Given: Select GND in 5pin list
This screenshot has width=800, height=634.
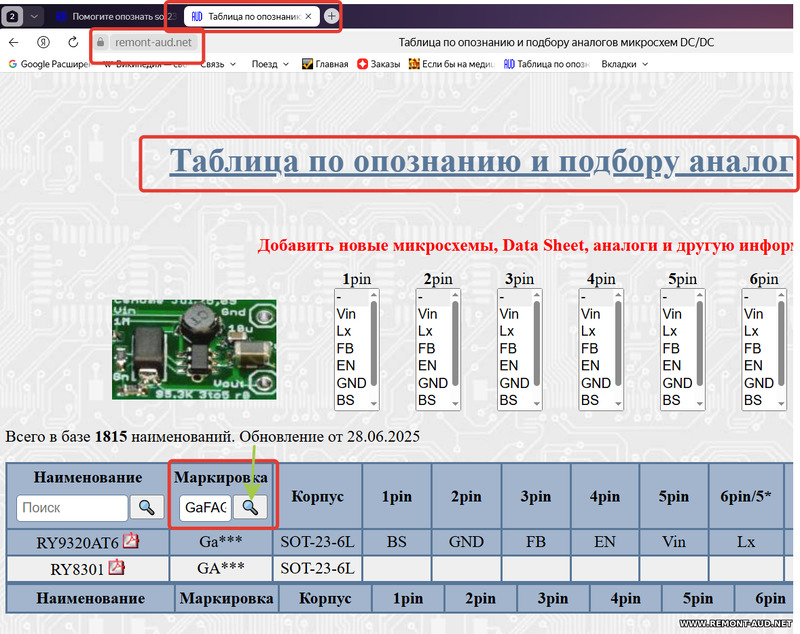Looking at the screenshot, I should 677,383.
